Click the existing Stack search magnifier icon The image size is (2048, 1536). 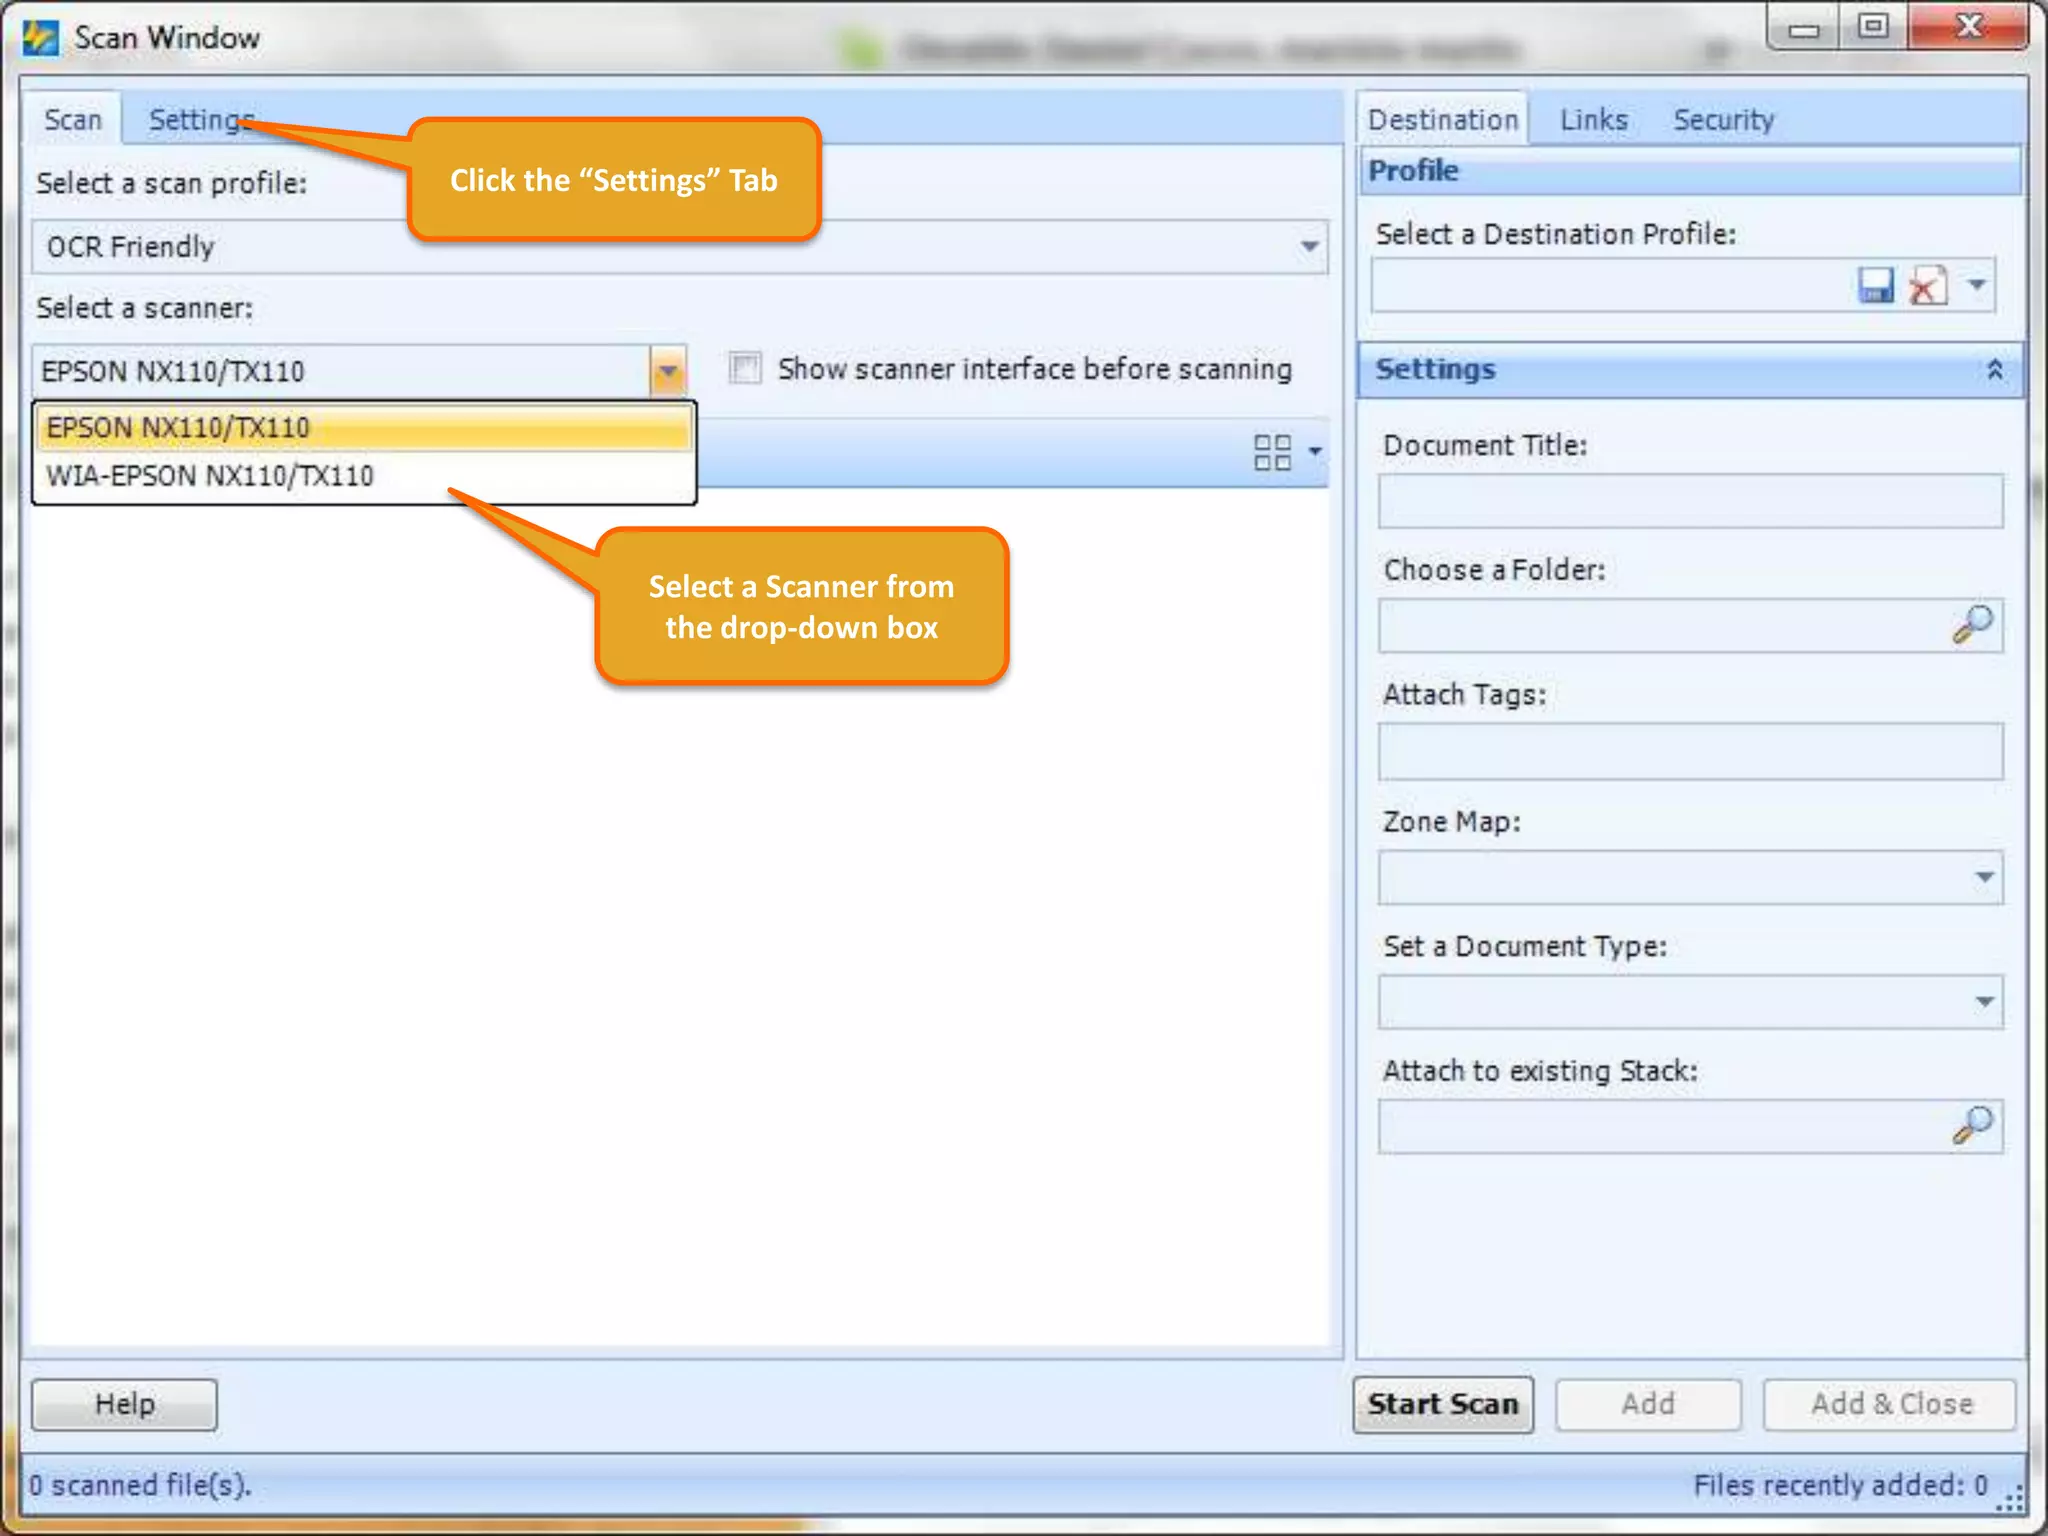point(1972,1125)
